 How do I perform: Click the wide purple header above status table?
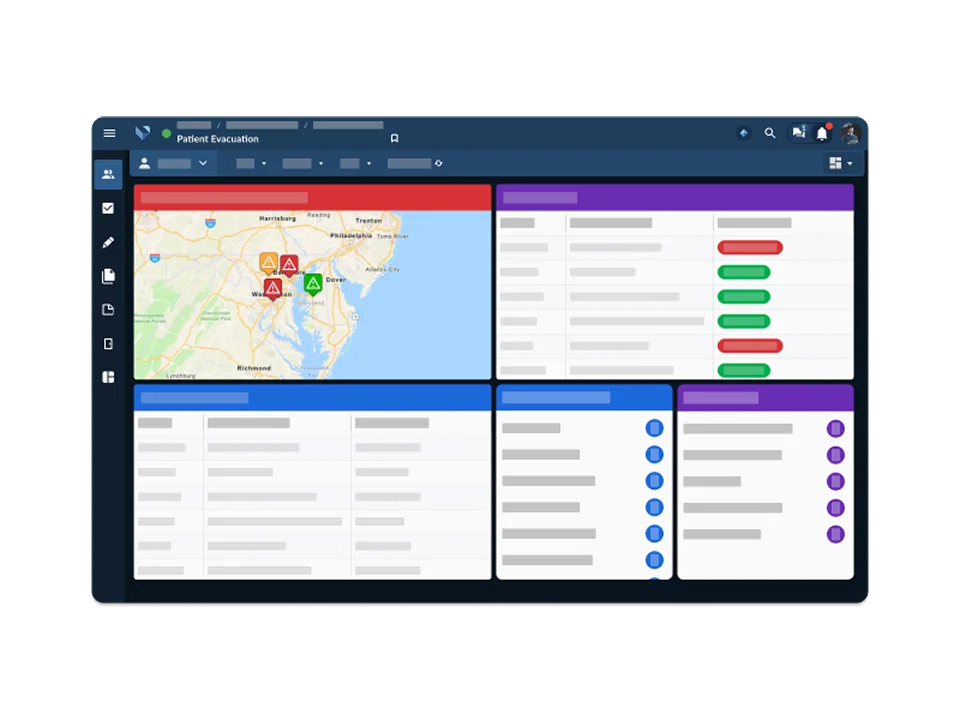click(675, 197)
